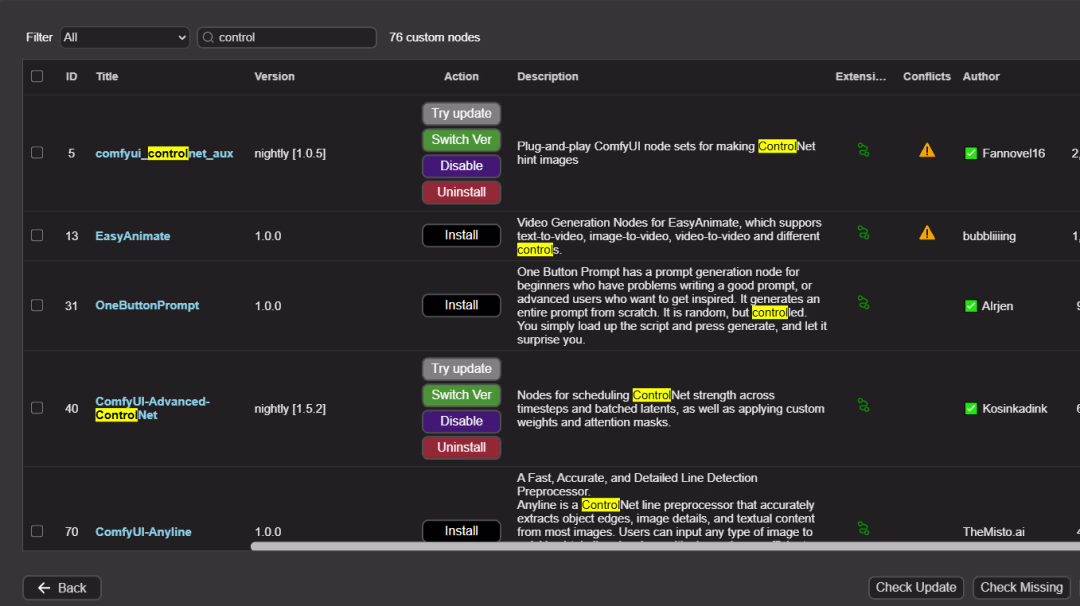Click the search magnifier icon
The height and width of the screenshot is (606, 1080).
pyautogui.click(x=208, y=37)
